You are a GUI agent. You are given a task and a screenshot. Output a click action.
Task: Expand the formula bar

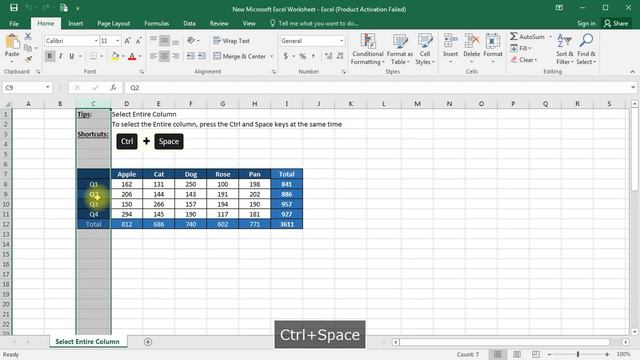(x=633, y=87)
